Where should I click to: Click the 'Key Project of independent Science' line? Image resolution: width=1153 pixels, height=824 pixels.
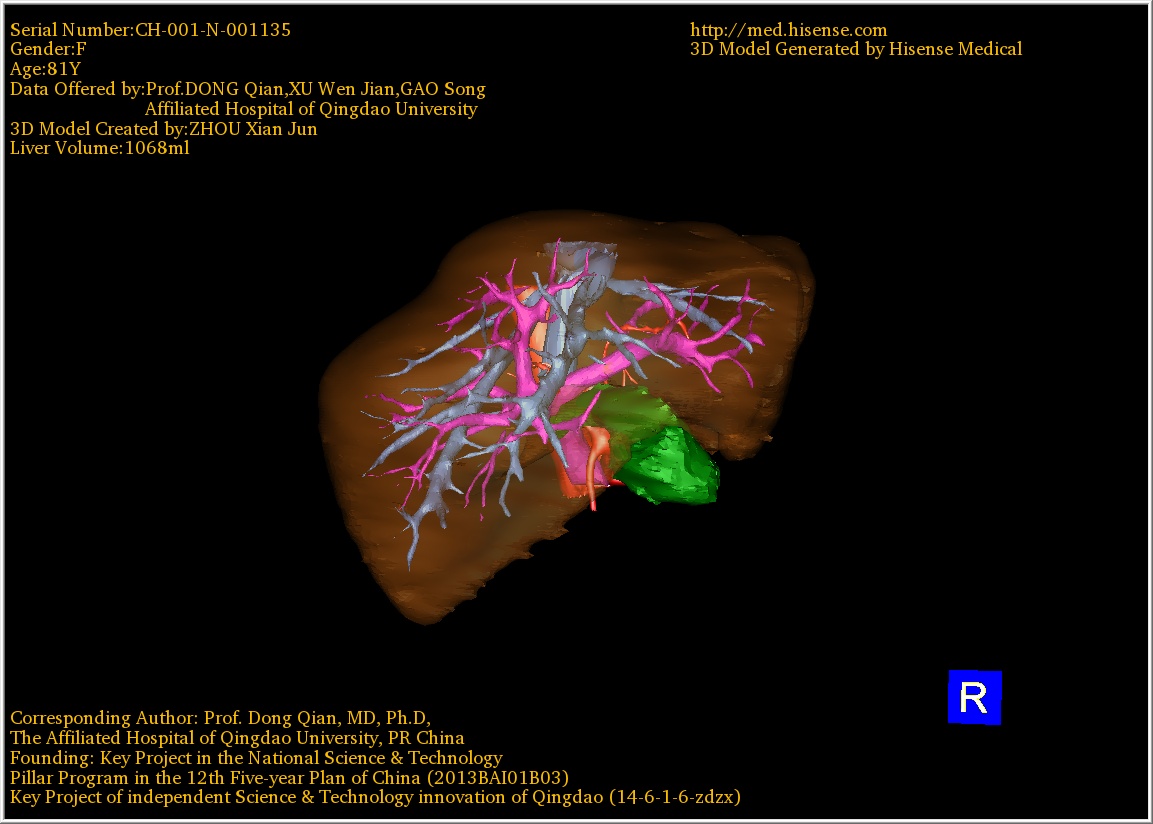point(375,798)
